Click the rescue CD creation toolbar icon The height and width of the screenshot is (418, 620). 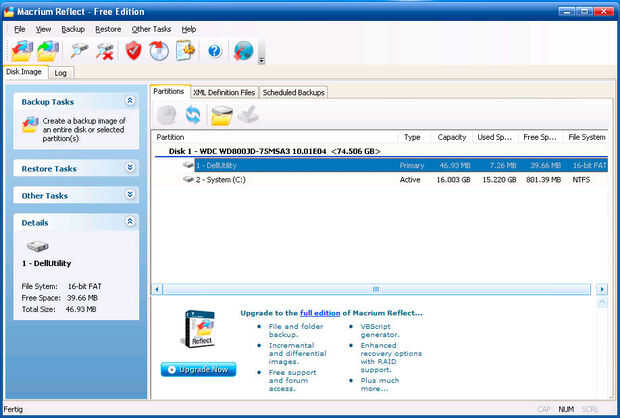159,51
